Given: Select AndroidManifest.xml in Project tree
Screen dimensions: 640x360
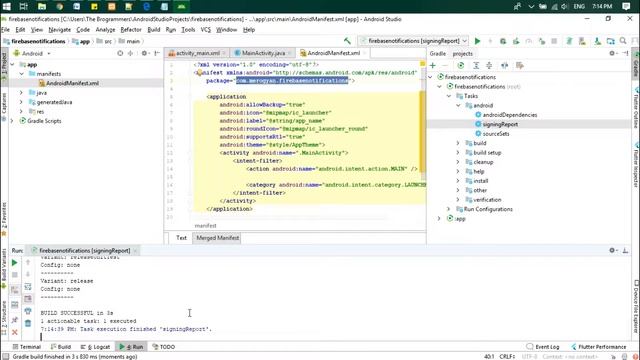Looking at the screenshot, I should point(72,83).
